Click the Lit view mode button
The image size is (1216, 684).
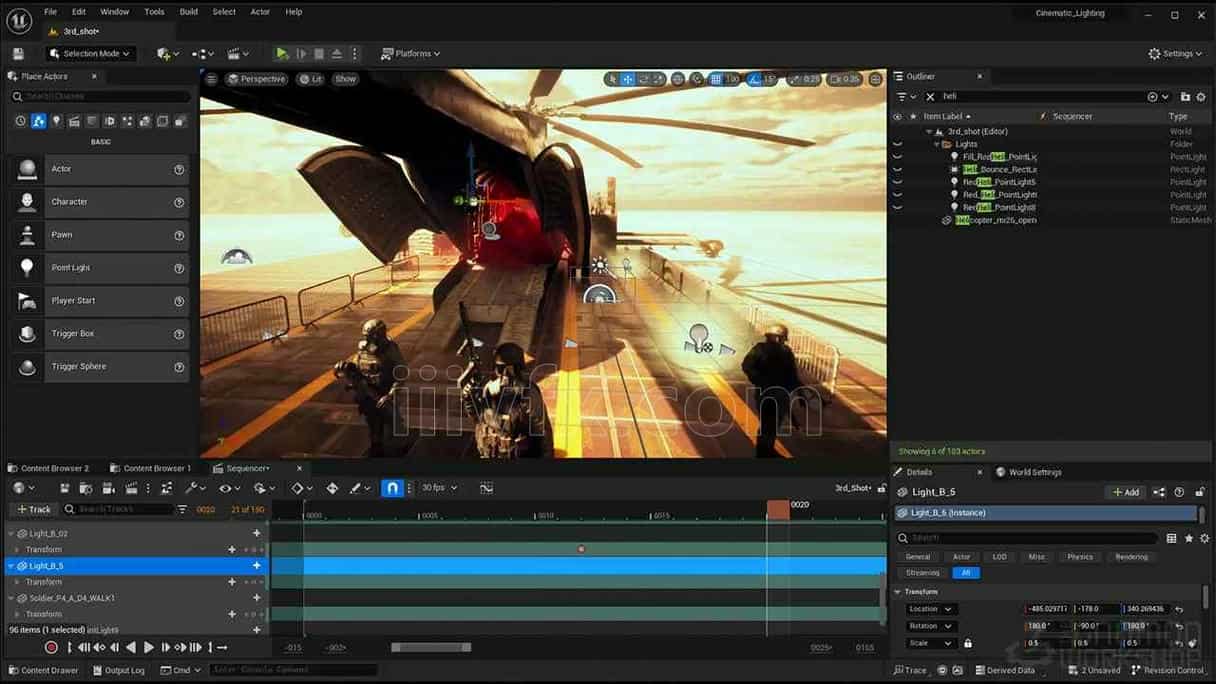(x=311, y=79)
